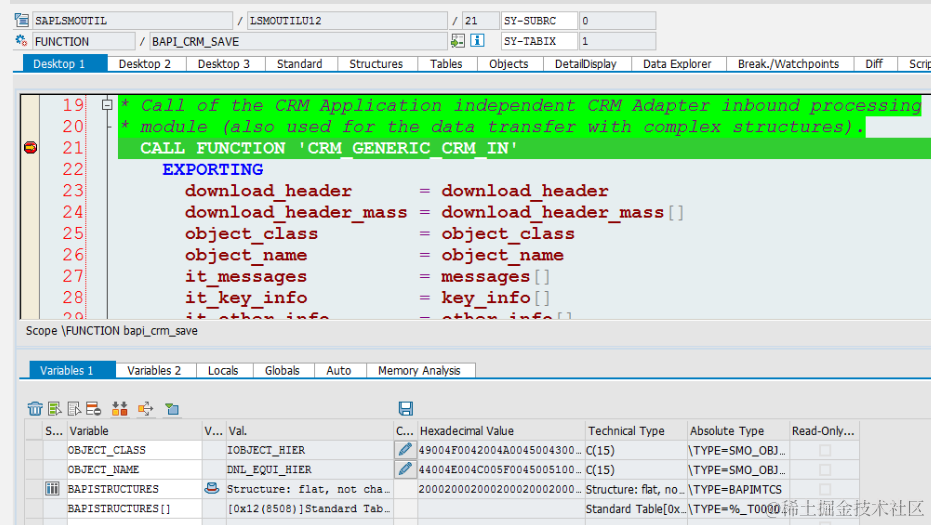The width and height of the screenshot is (931, 525).
Task: Open the DetailDisplay tab
Action: tap(586, 64)
